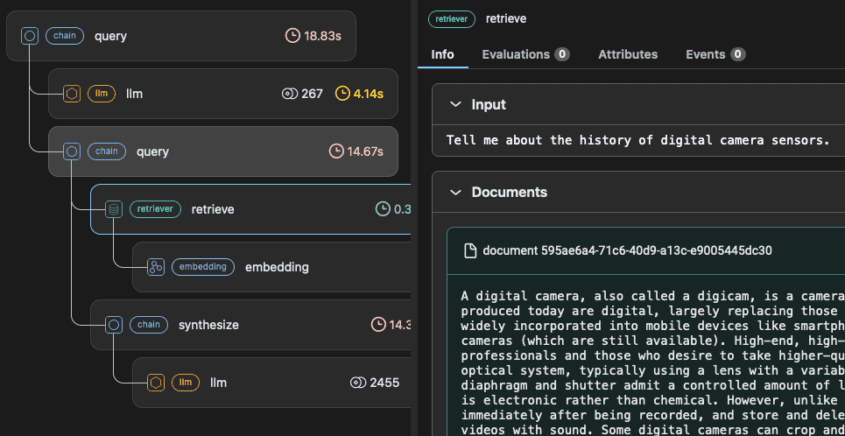
Task: Click the retriever badge in the detail header
Action: [x=451, y=19]
